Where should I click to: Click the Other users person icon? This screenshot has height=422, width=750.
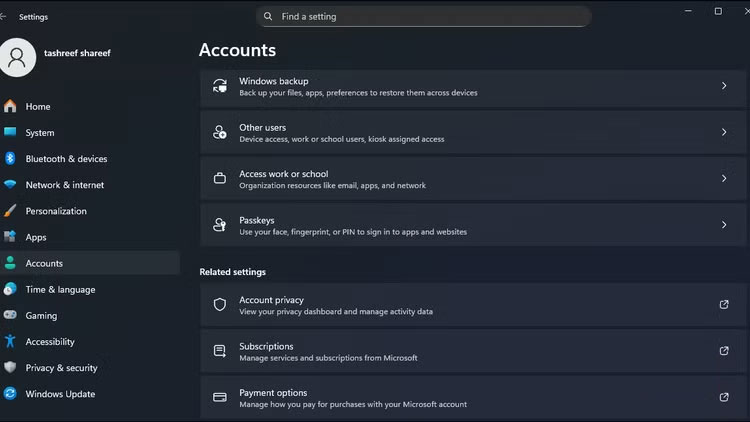pyautogui.click(x=220, y=133)
